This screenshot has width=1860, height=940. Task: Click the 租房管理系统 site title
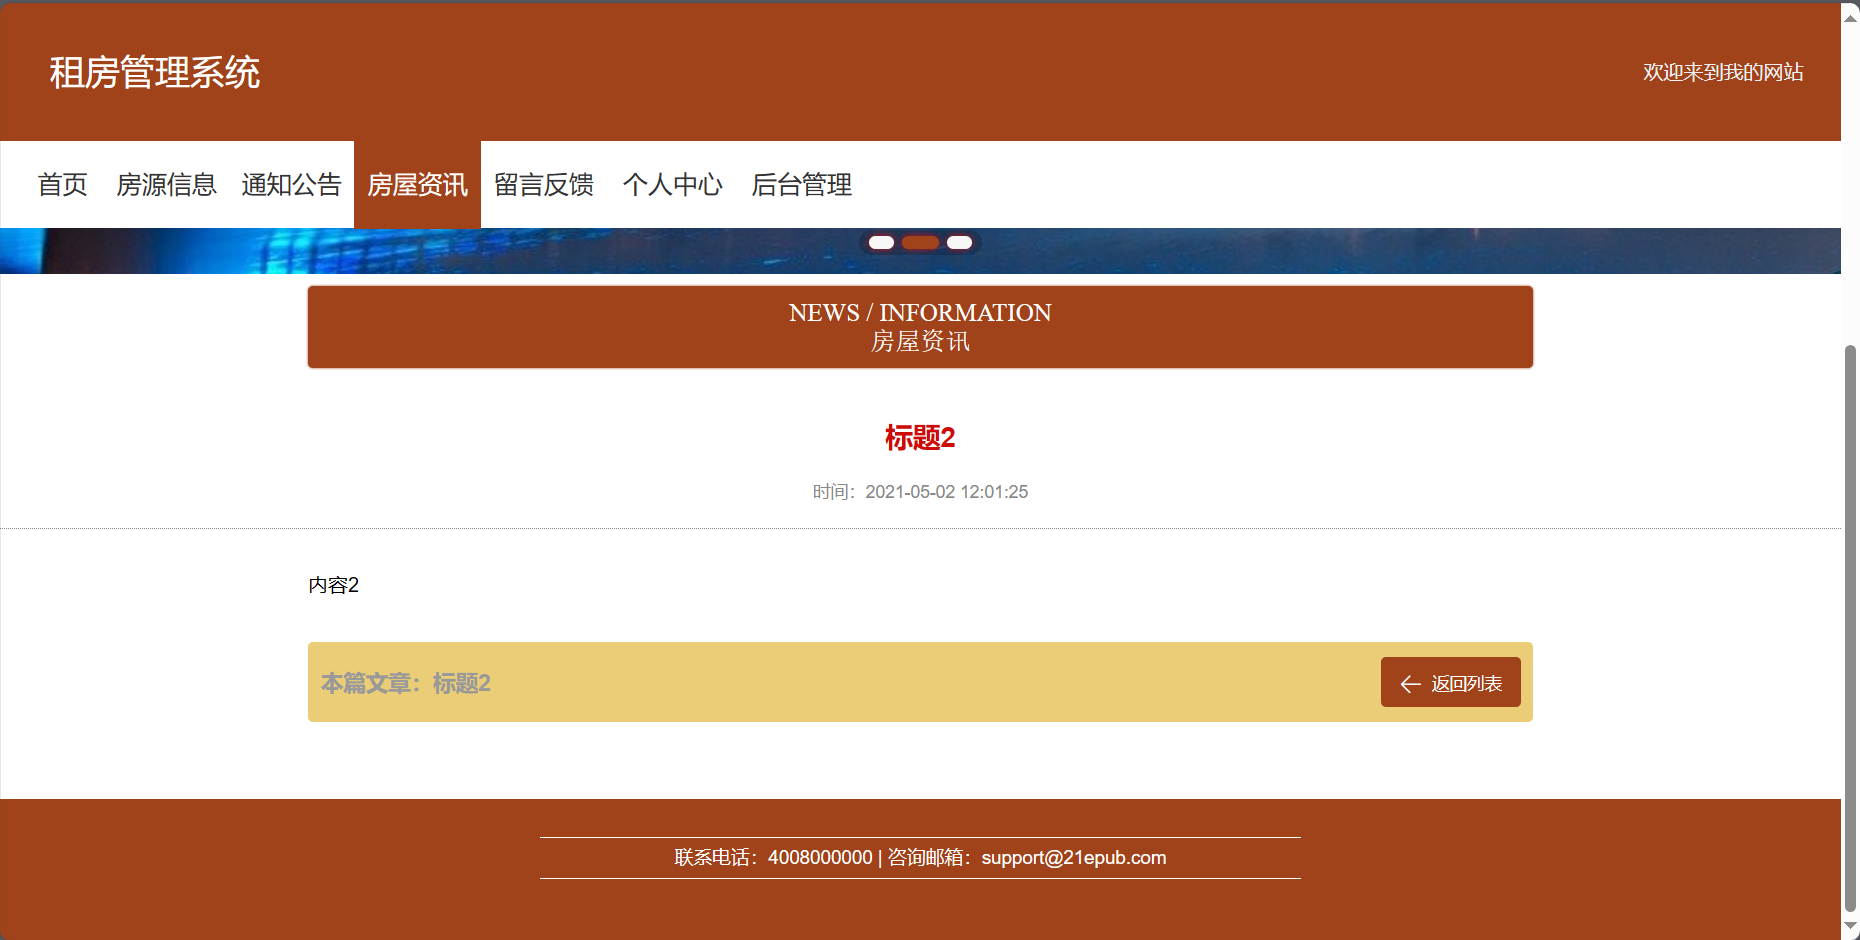(x=155, y=72)
